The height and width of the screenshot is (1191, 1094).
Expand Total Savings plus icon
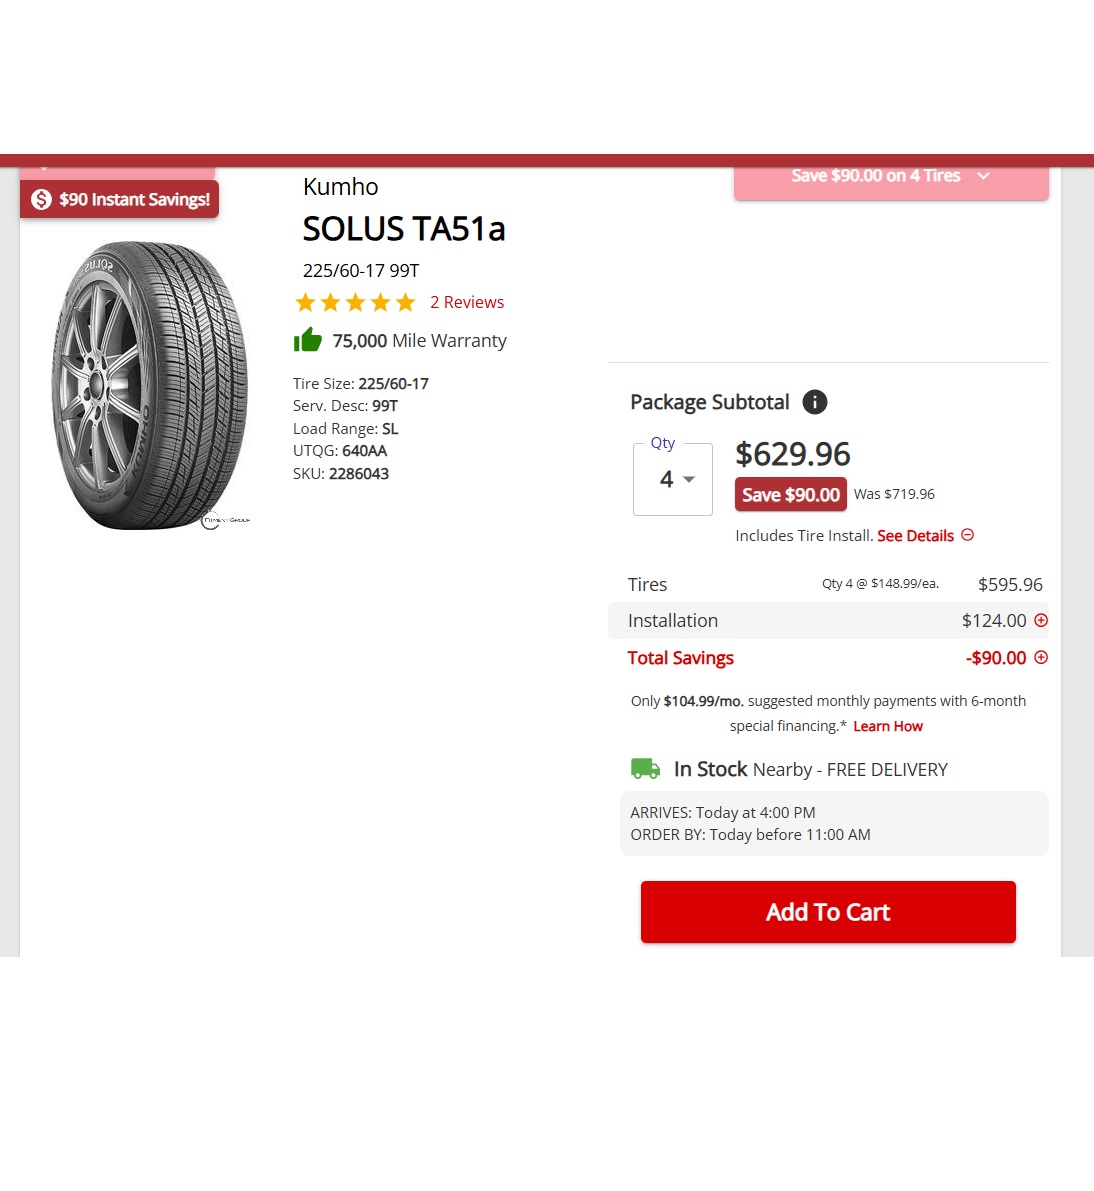(1041, 657)
